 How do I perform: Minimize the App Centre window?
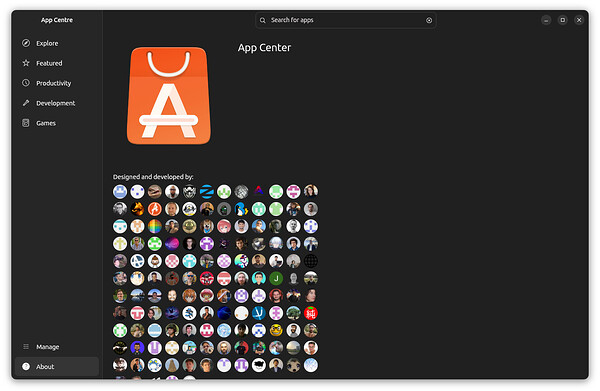(x=546, y=20)
